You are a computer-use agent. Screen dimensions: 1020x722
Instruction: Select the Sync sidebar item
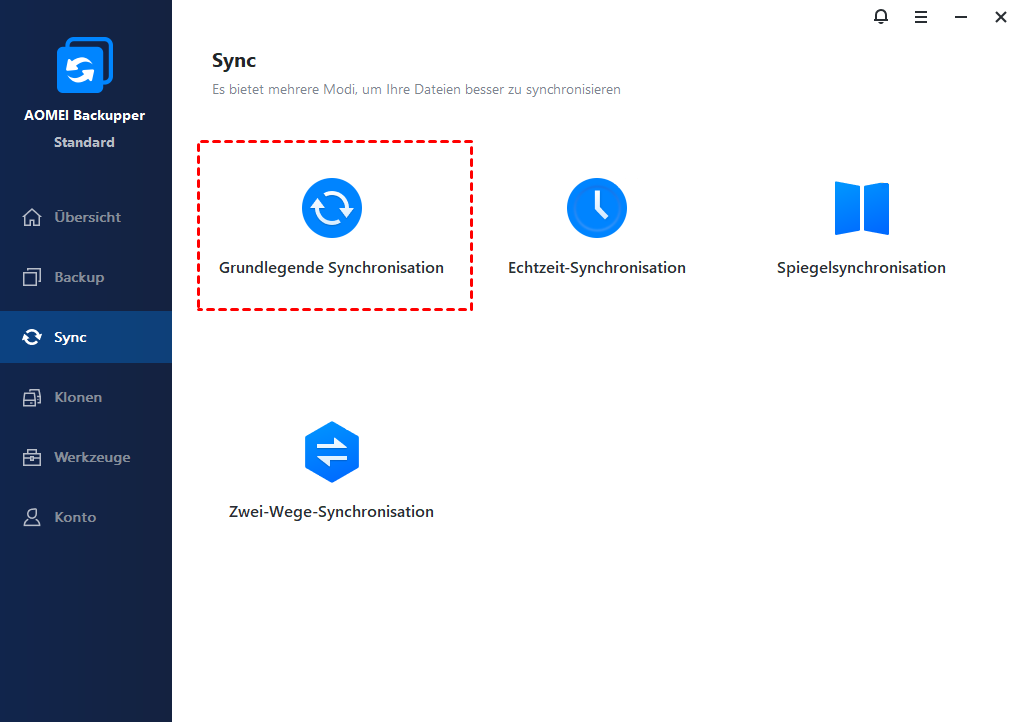(x=86, y=337)
